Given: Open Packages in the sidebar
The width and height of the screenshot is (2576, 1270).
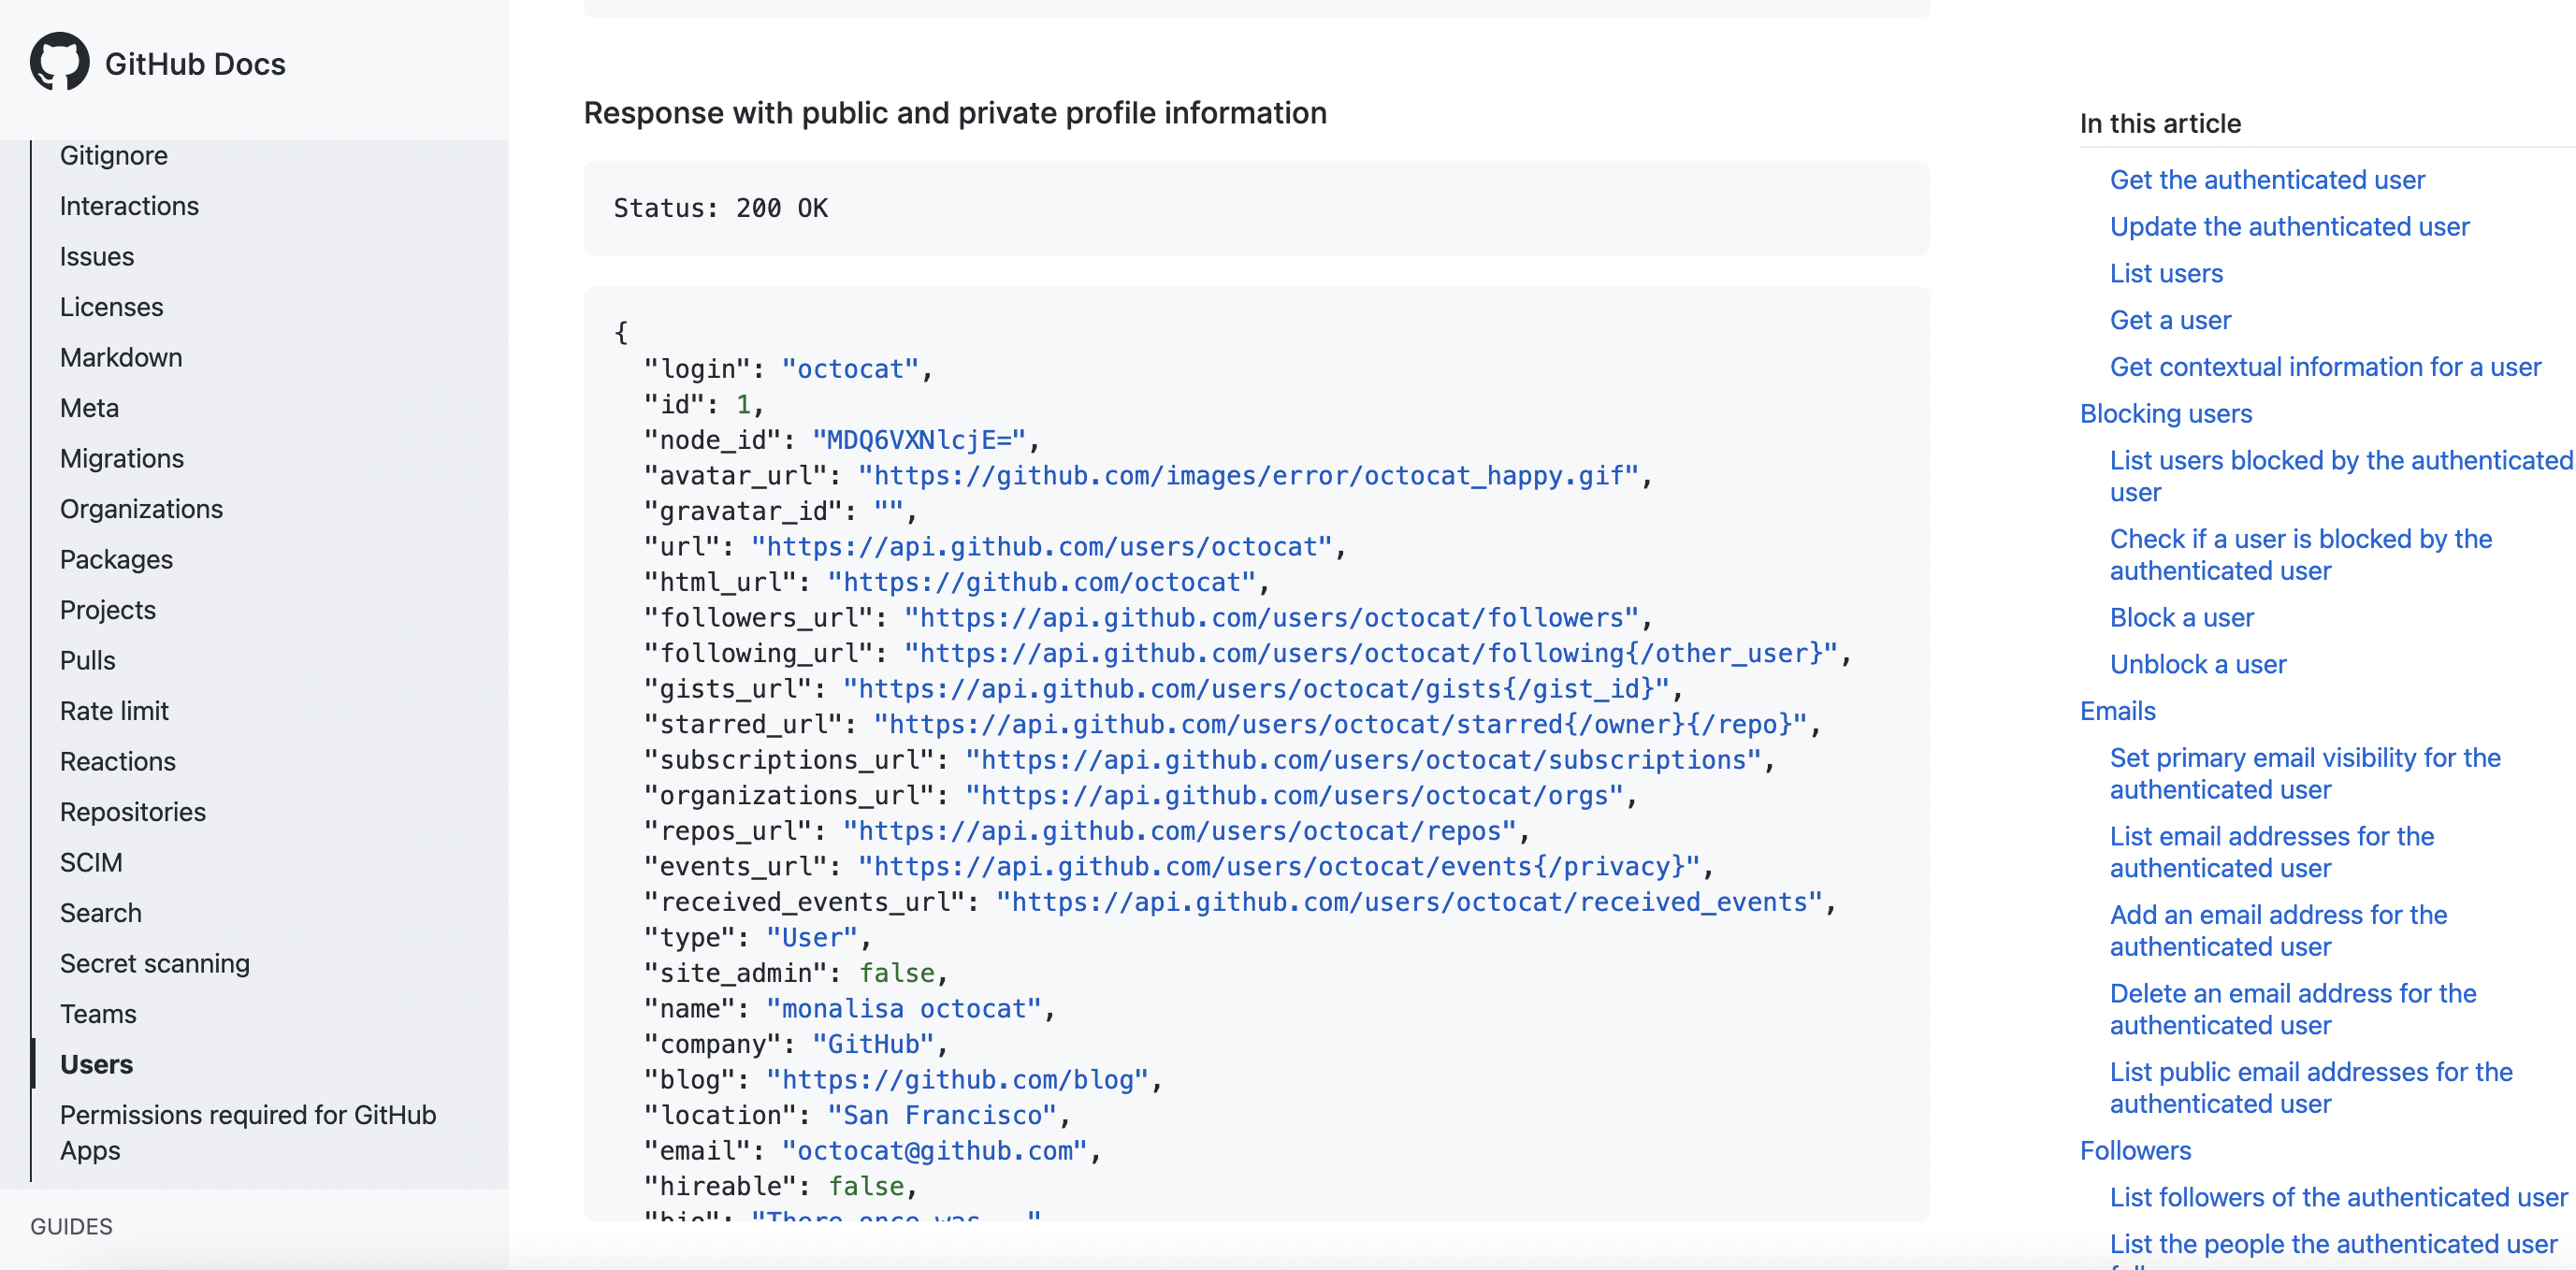Looking at the screenshot, I should click(x=116, y=559).
